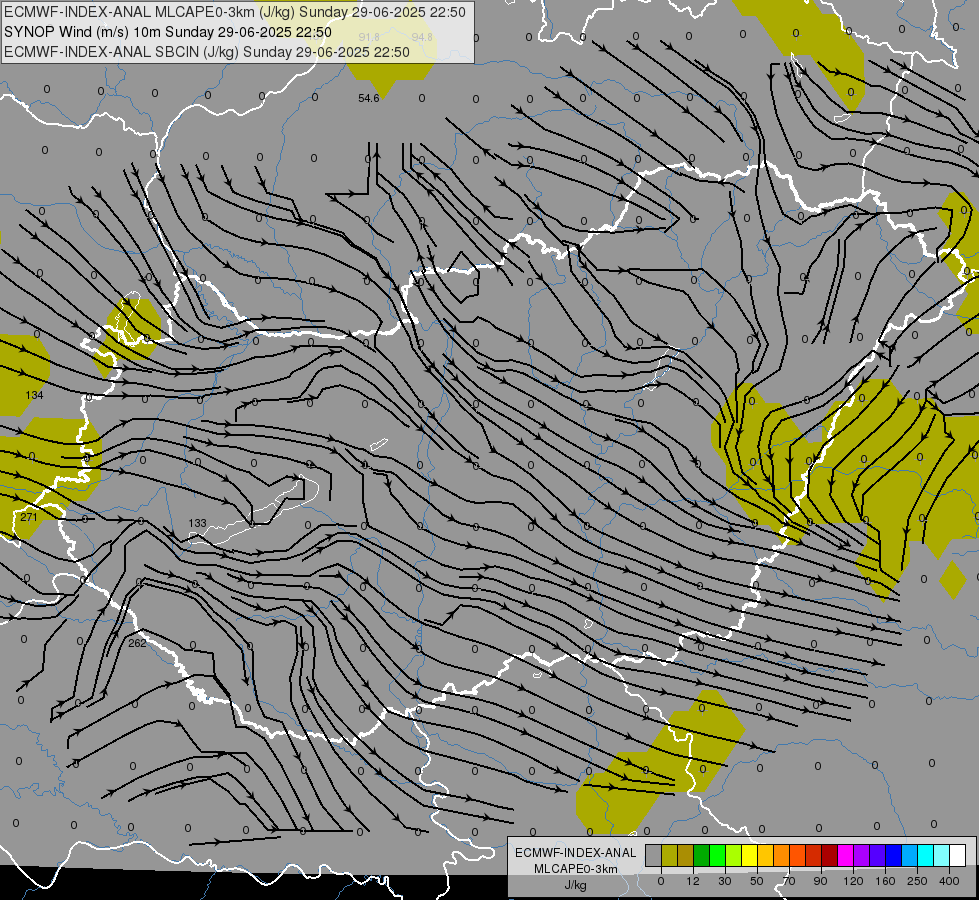The height and width of the screenshot is (900, 979).
Task: Click the legend tick label 90
Action: tap(820, 881)
